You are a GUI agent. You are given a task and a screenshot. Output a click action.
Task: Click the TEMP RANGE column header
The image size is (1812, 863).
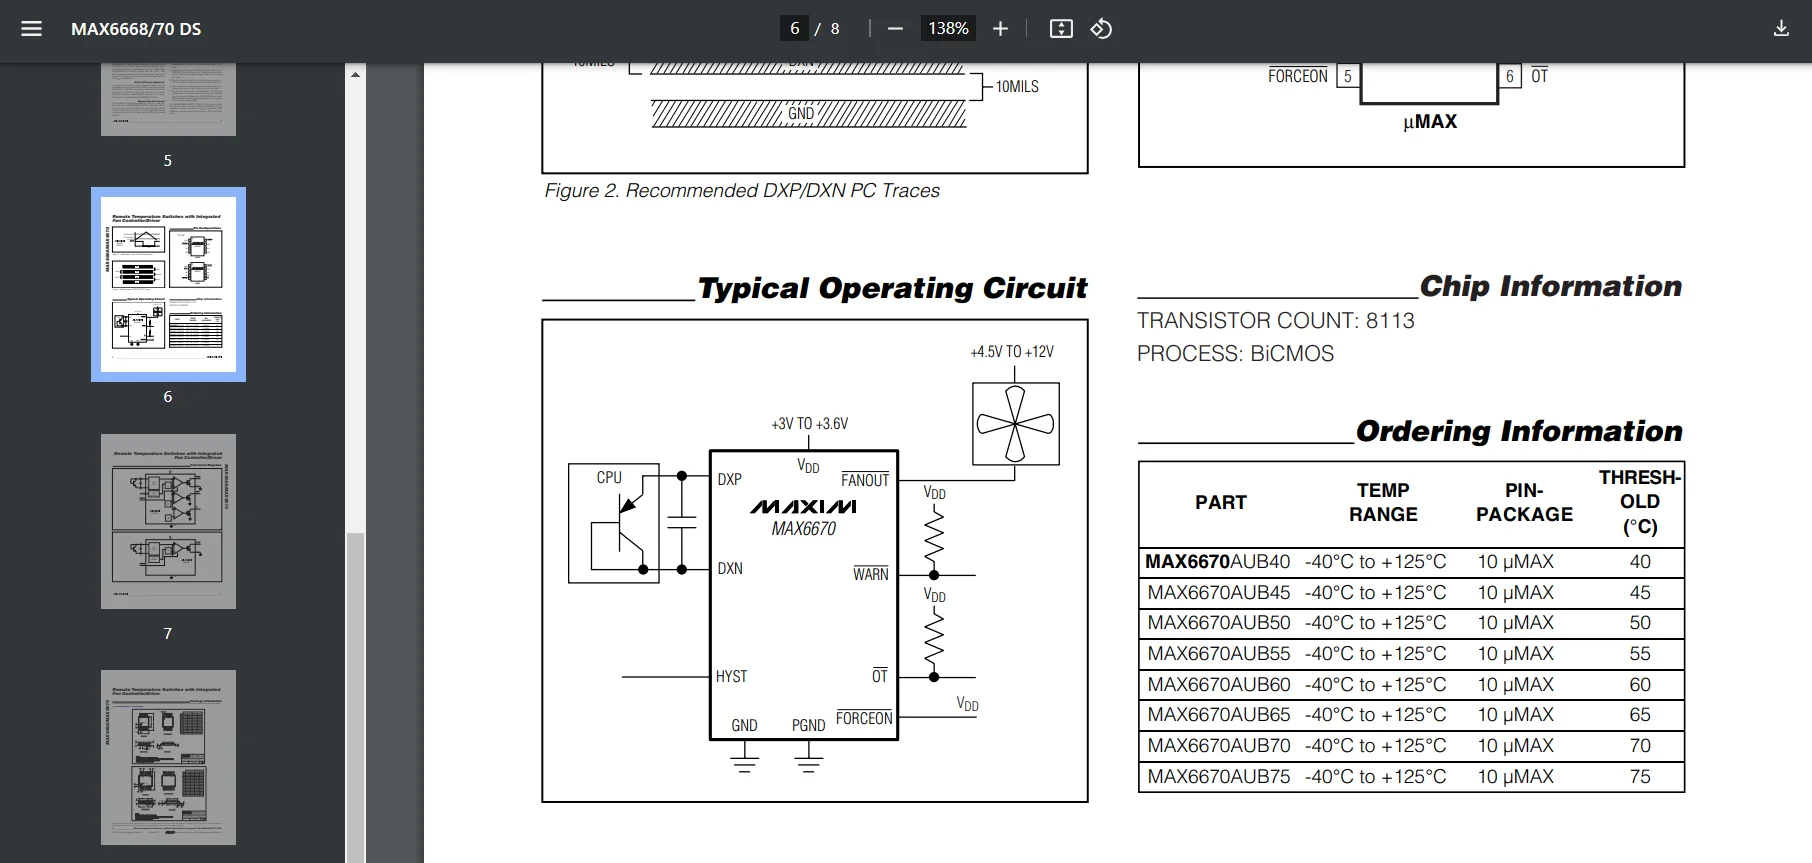point(1383,502)
